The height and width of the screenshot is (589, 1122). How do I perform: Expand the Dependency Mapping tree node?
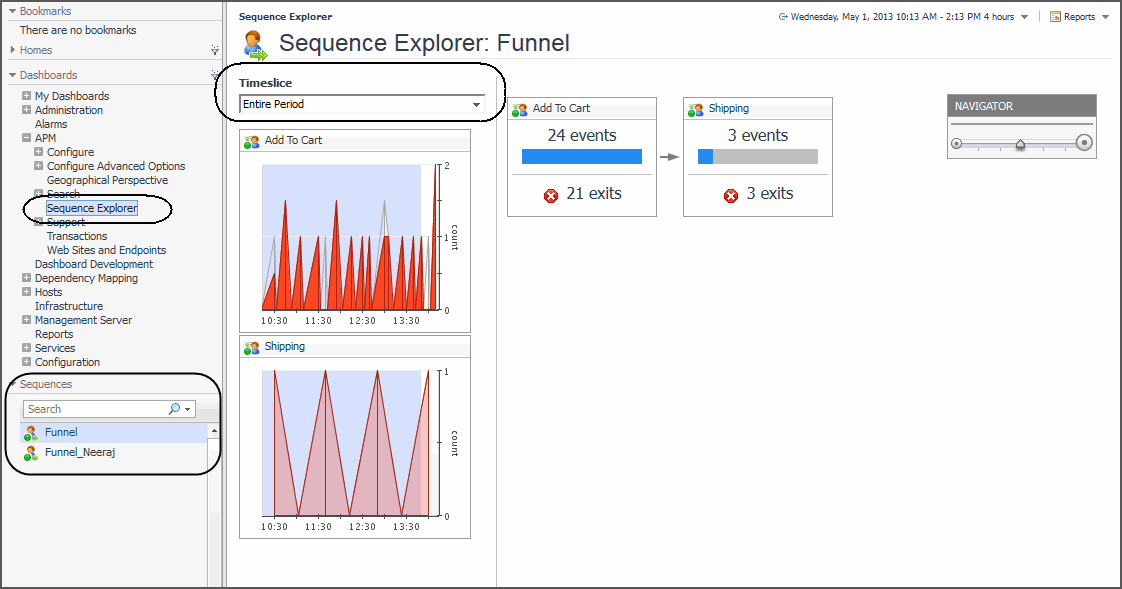pyautogui.click(x=27, y=278)
